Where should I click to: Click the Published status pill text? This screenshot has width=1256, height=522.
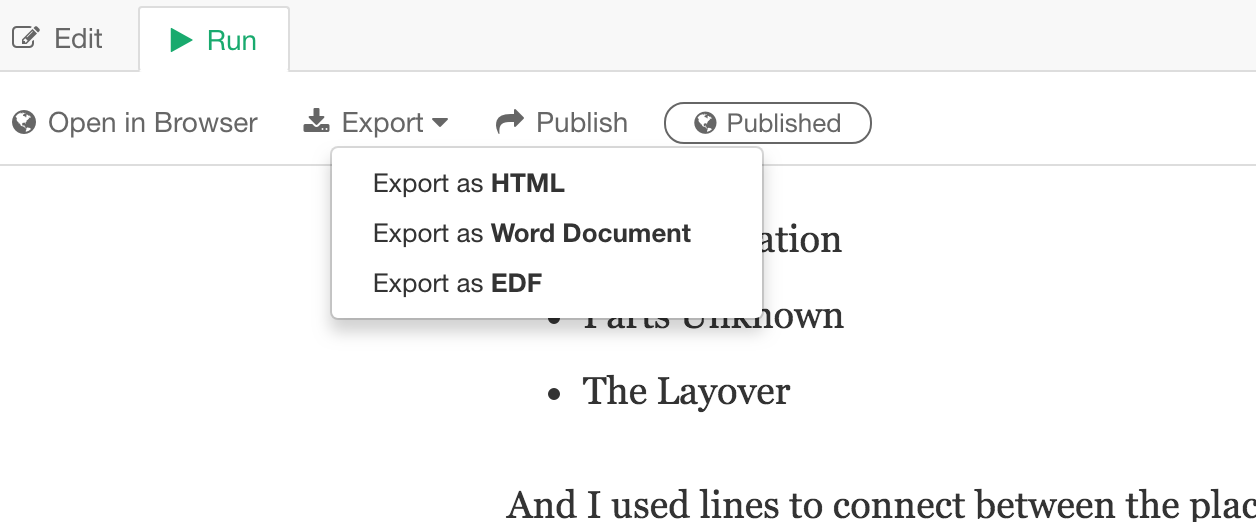point(783,123)
